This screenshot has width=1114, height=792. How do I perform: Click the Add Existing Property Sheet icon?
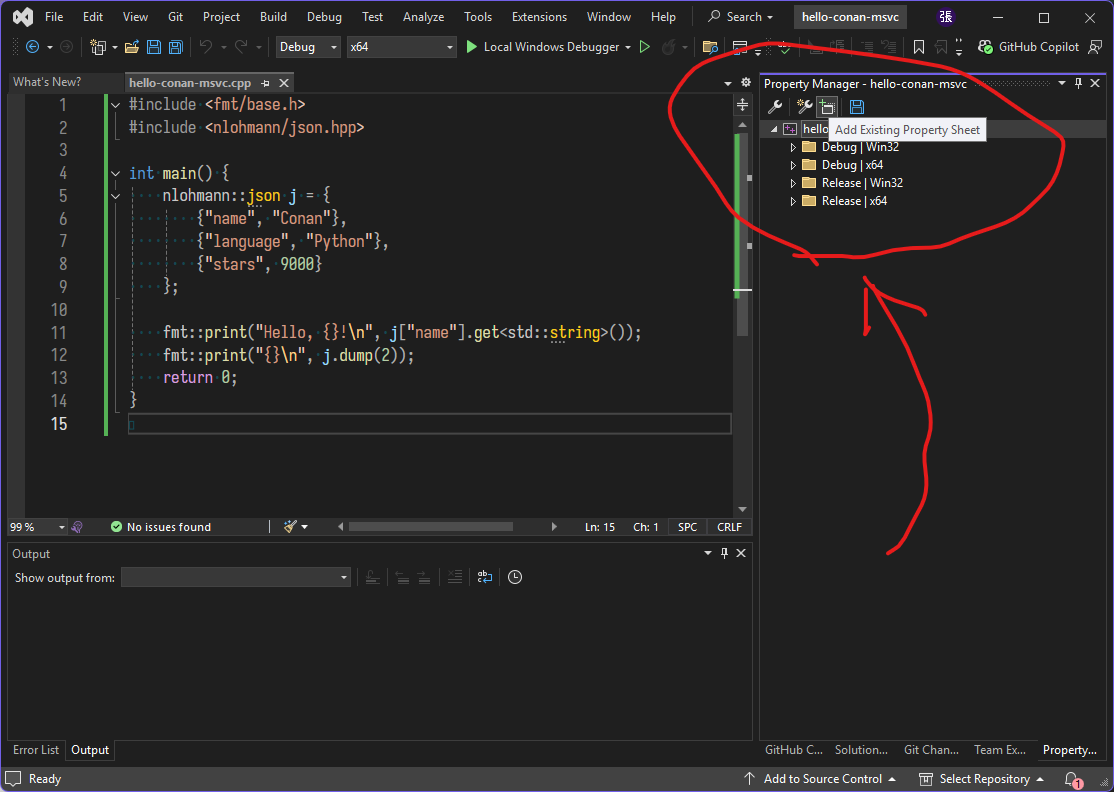(826, 107)
